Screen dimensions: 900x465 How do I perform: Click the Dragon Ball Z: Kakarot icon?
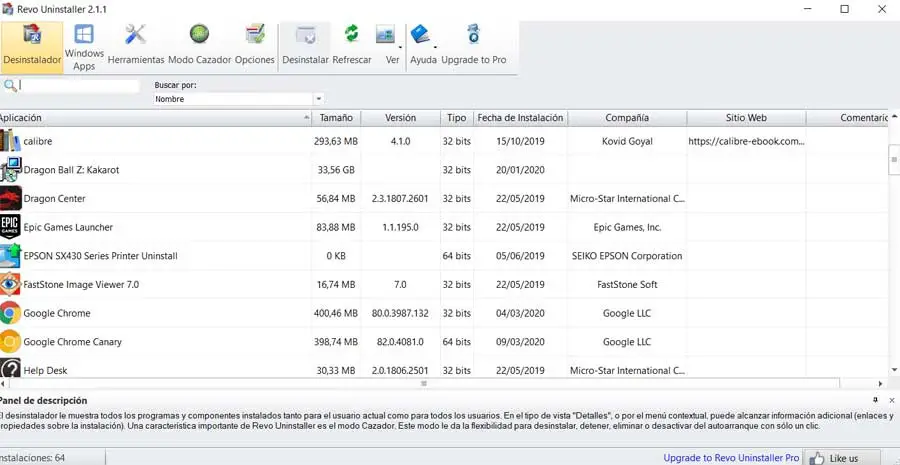[10, 170]
